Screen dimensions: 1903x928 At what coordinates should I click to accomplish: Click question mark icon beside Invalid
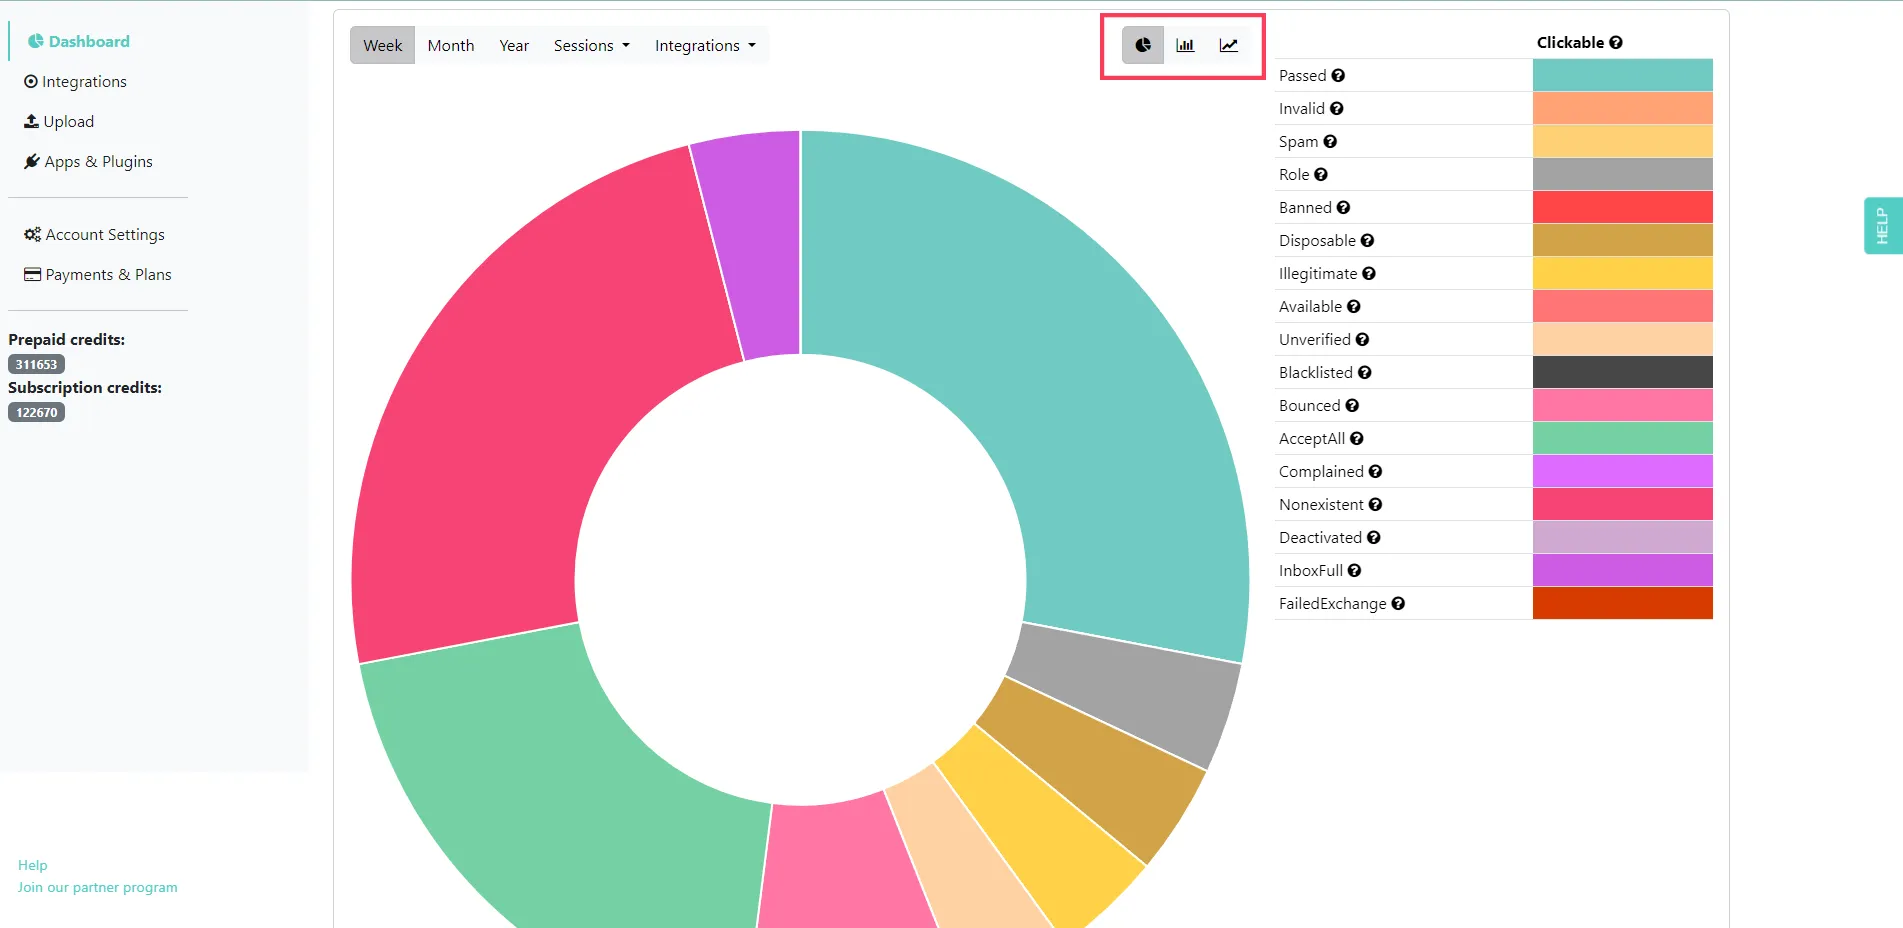(1336, 108)
